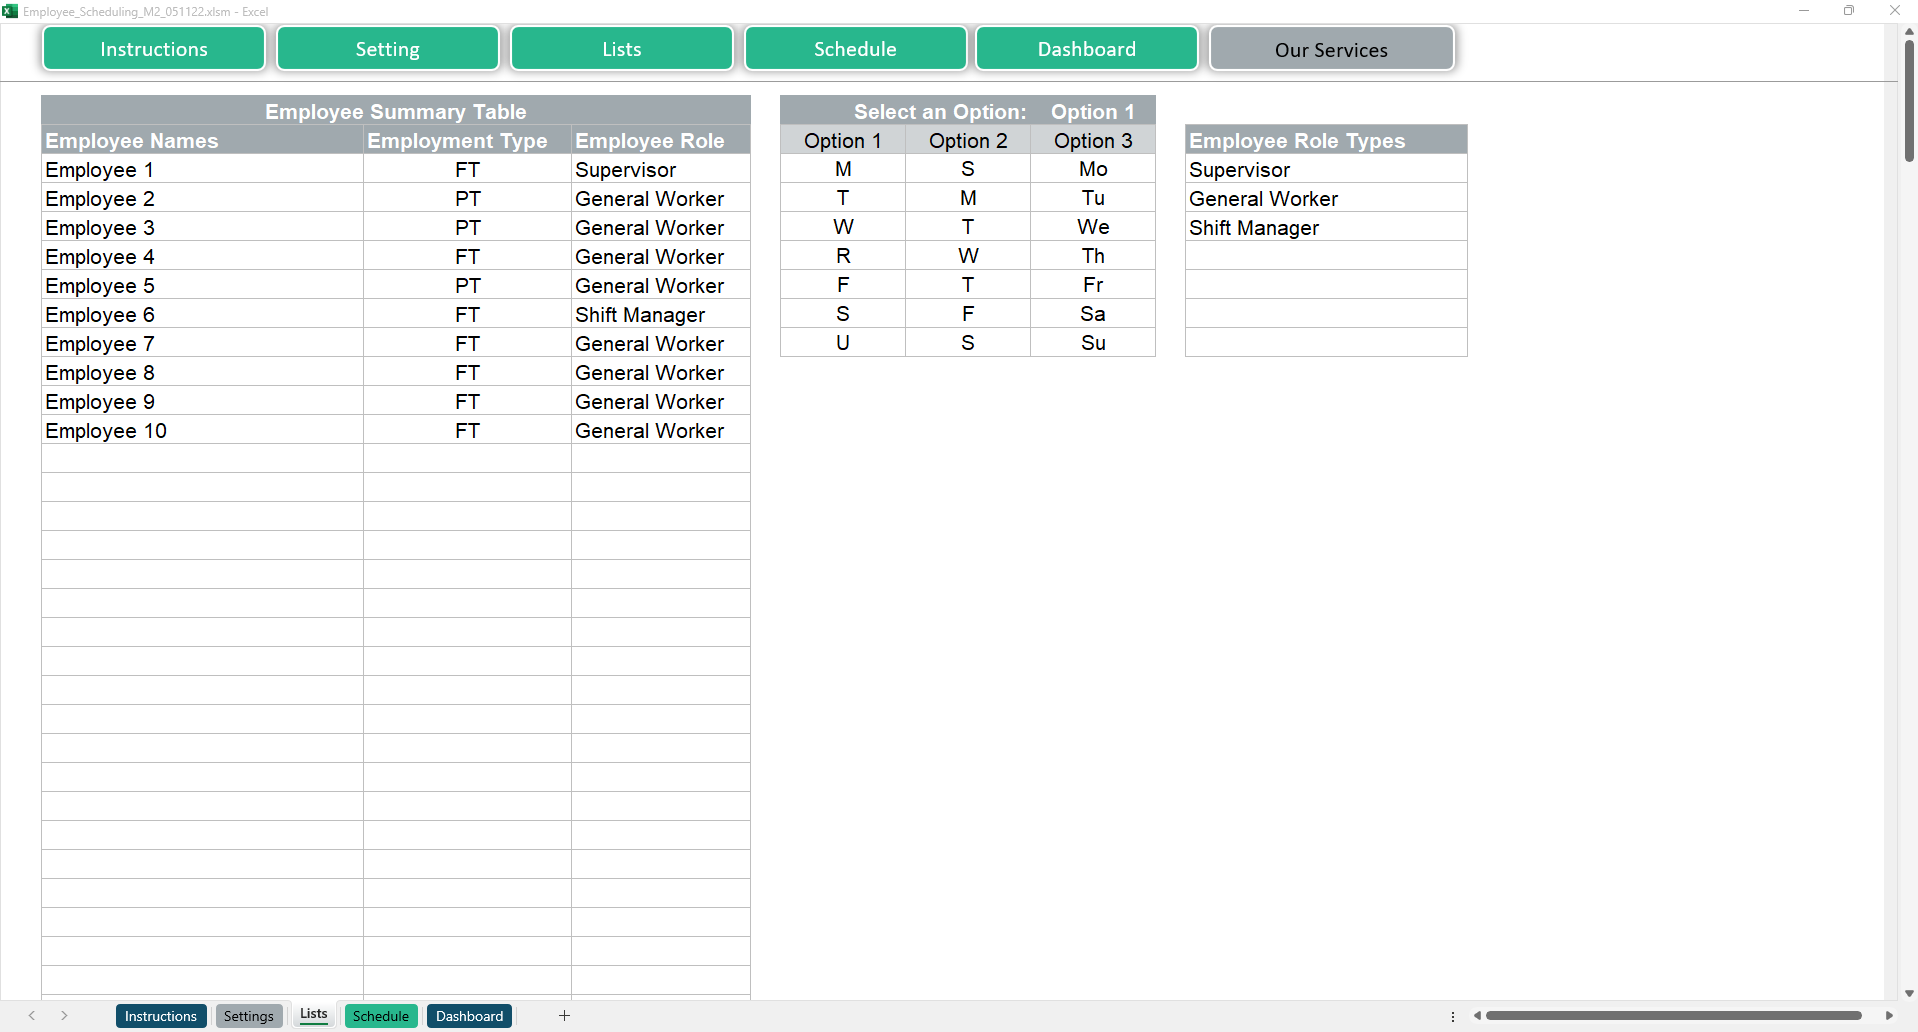This screenshot has height=1032, width=1918.
Task: Go to Setting via top navigation button
Action: [387, 50]
